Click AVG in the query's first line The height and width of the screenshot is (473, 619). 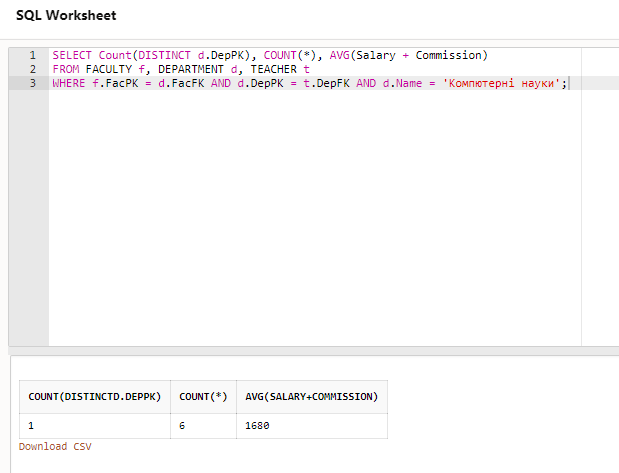click(339, 55)
